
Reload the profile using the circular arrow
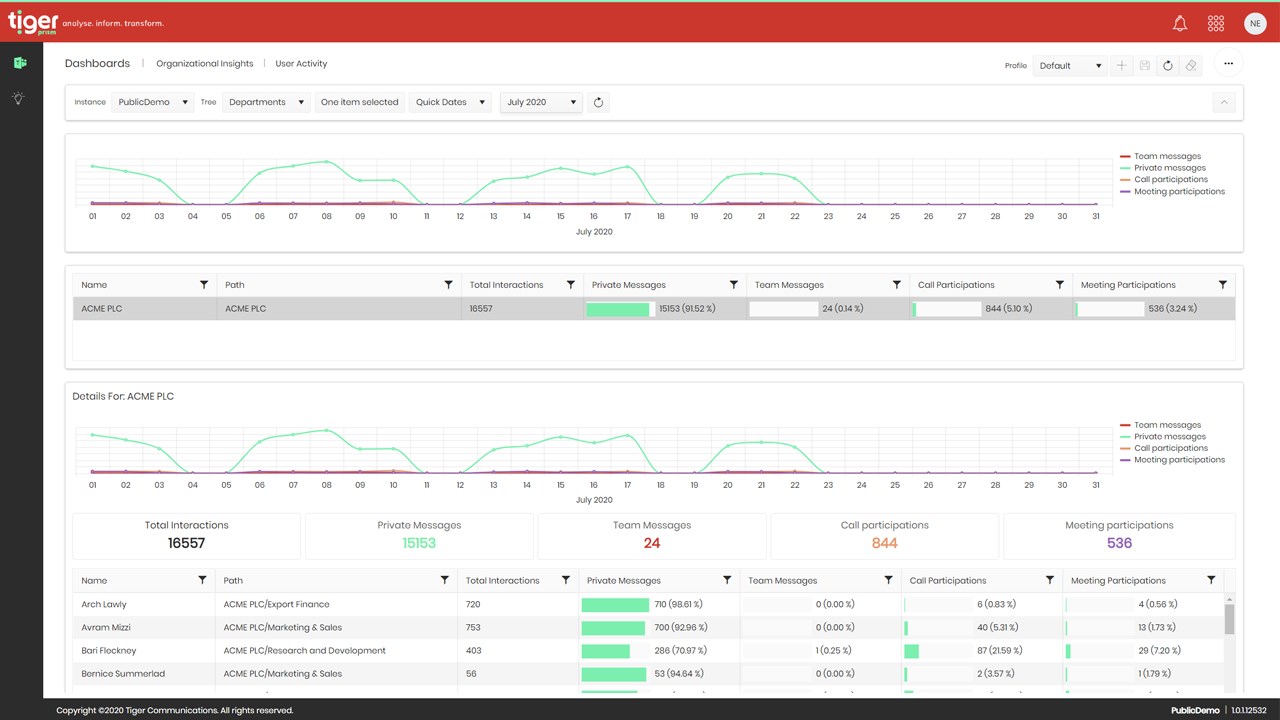click(1167, 65)
